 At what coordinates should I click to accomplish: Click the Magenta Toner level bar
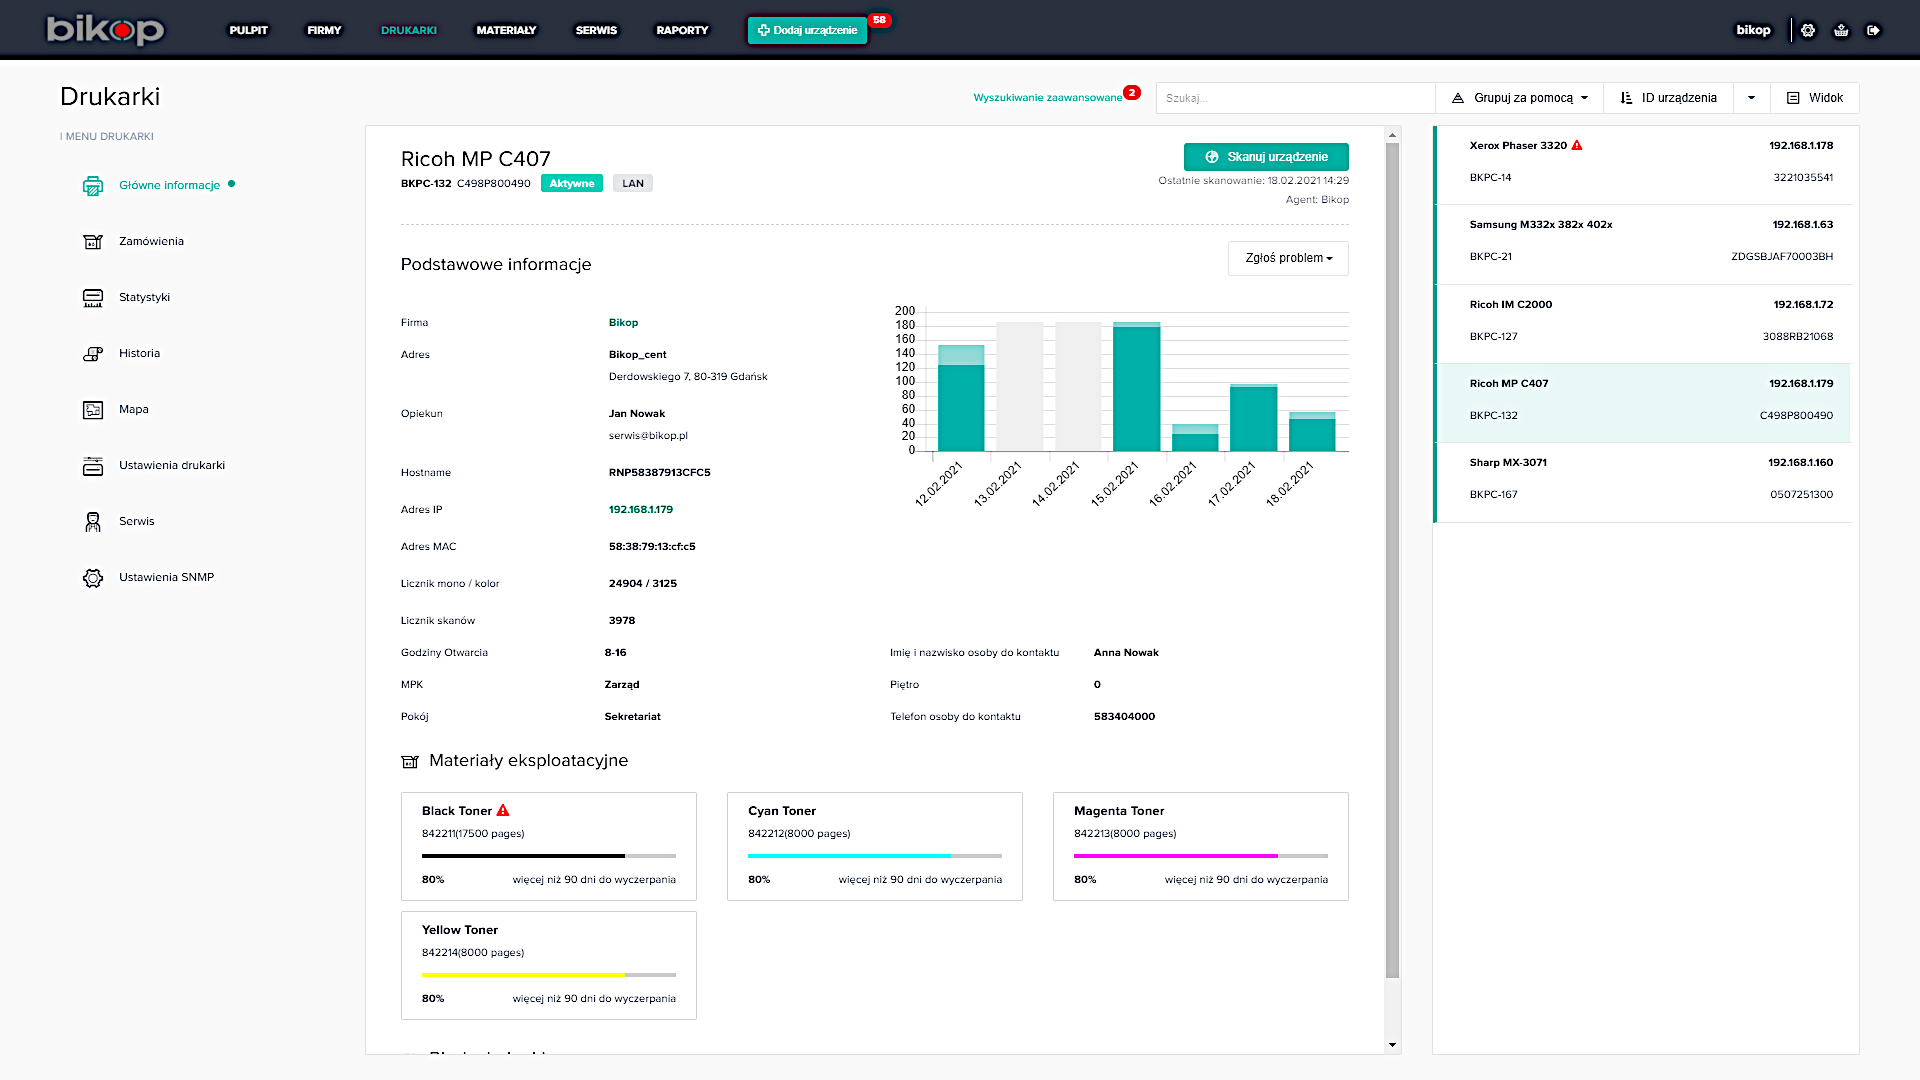tap(1201, 856)
